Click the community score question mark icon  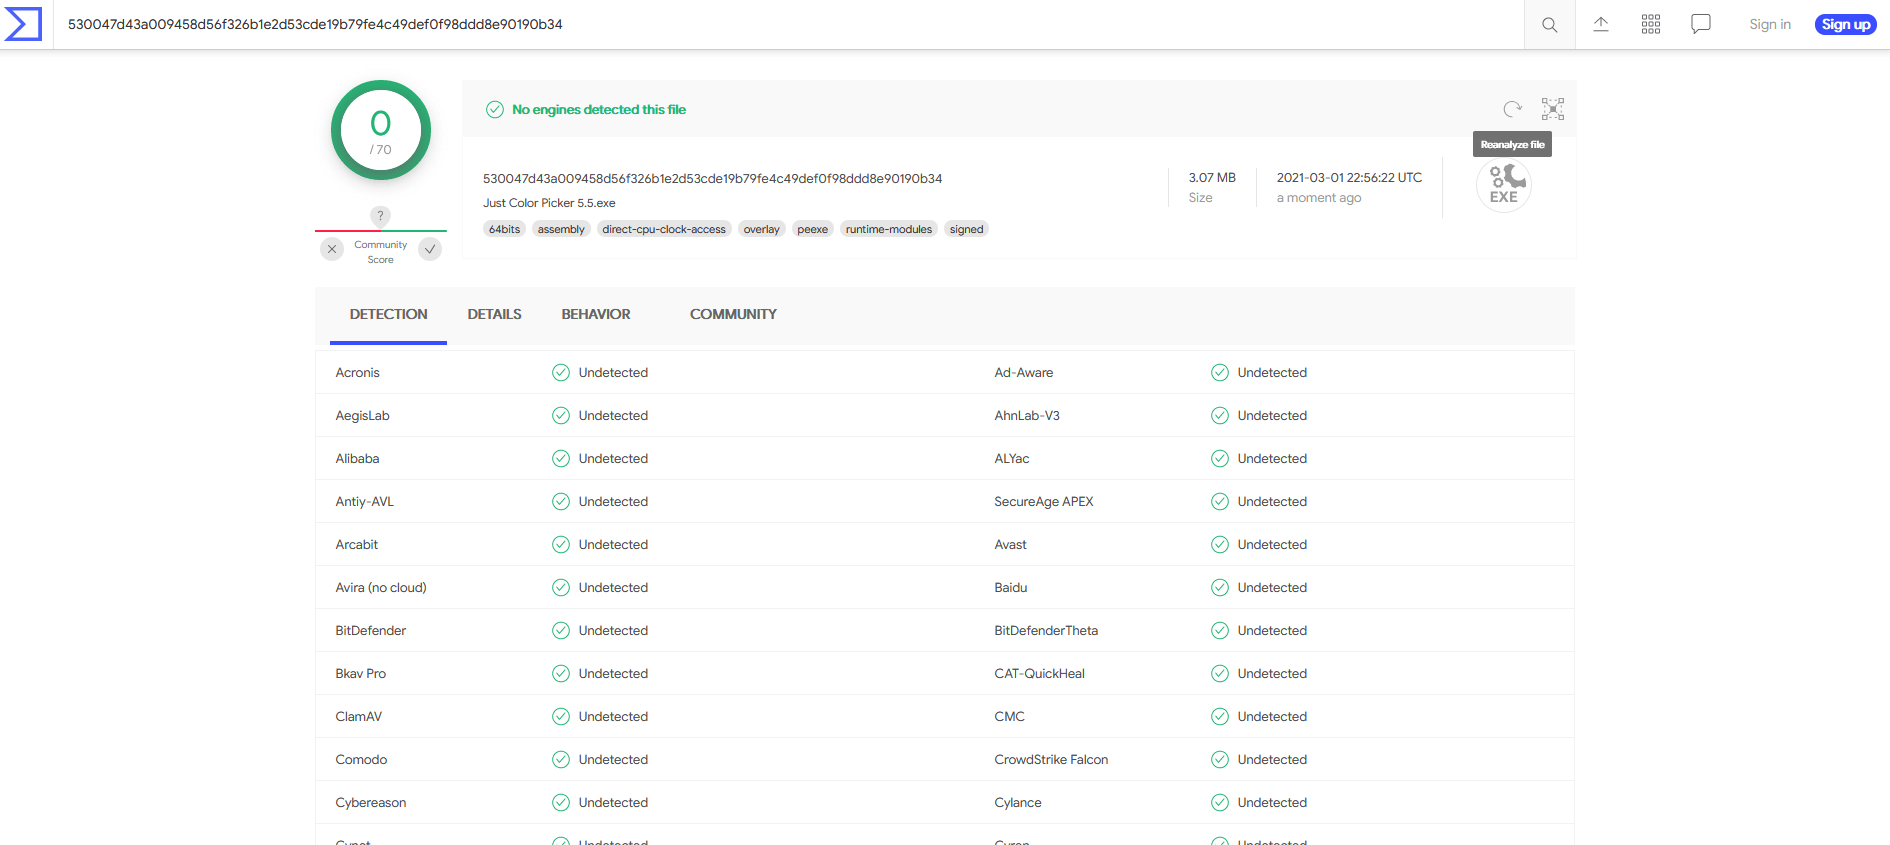click(380, 215)
